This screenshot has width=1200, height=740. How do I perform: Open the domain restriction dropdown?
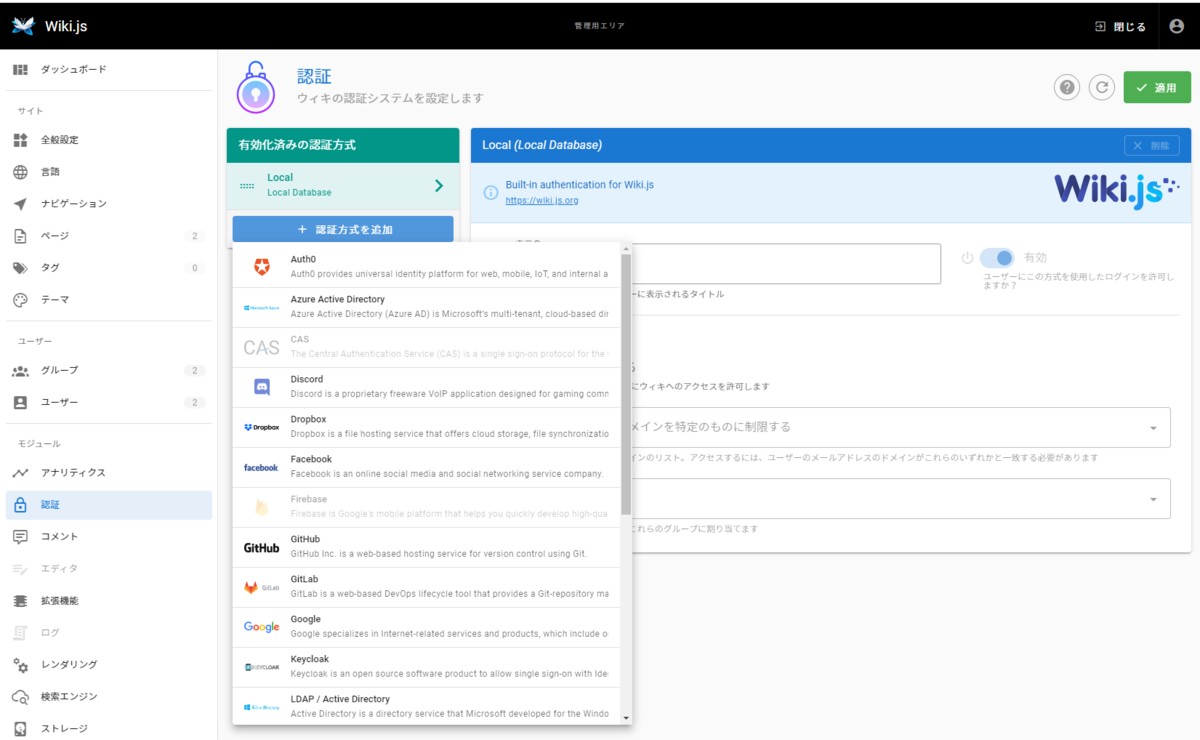click(1153, 427)
